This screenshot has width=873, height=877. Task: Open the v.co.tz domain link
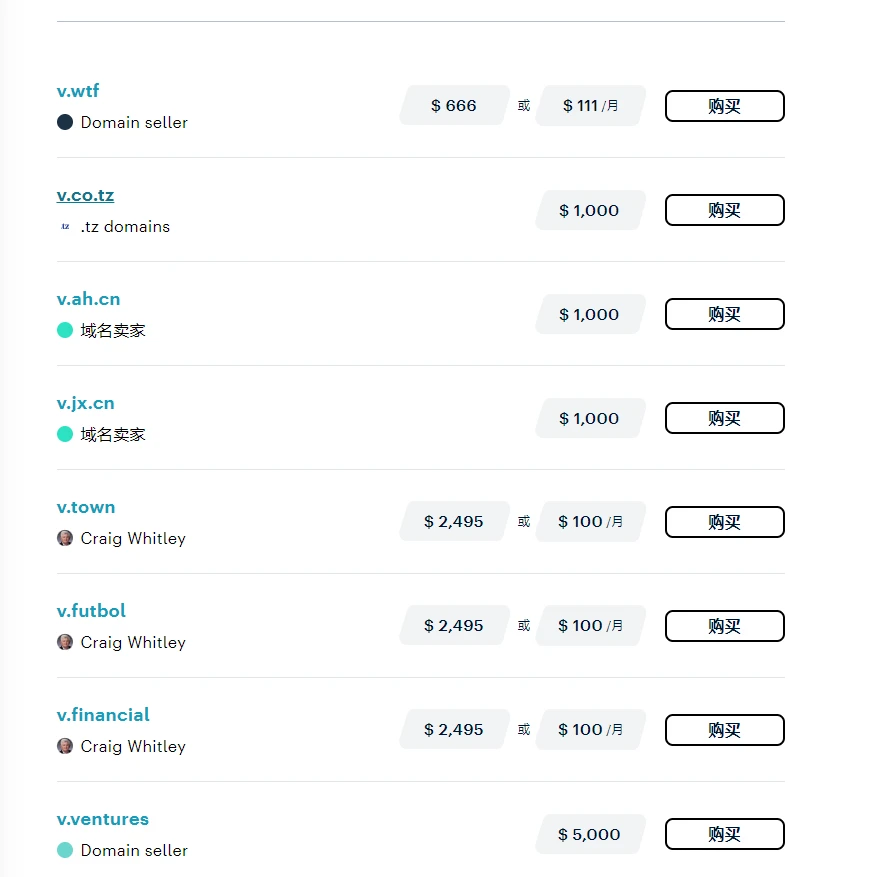(85, 195)
